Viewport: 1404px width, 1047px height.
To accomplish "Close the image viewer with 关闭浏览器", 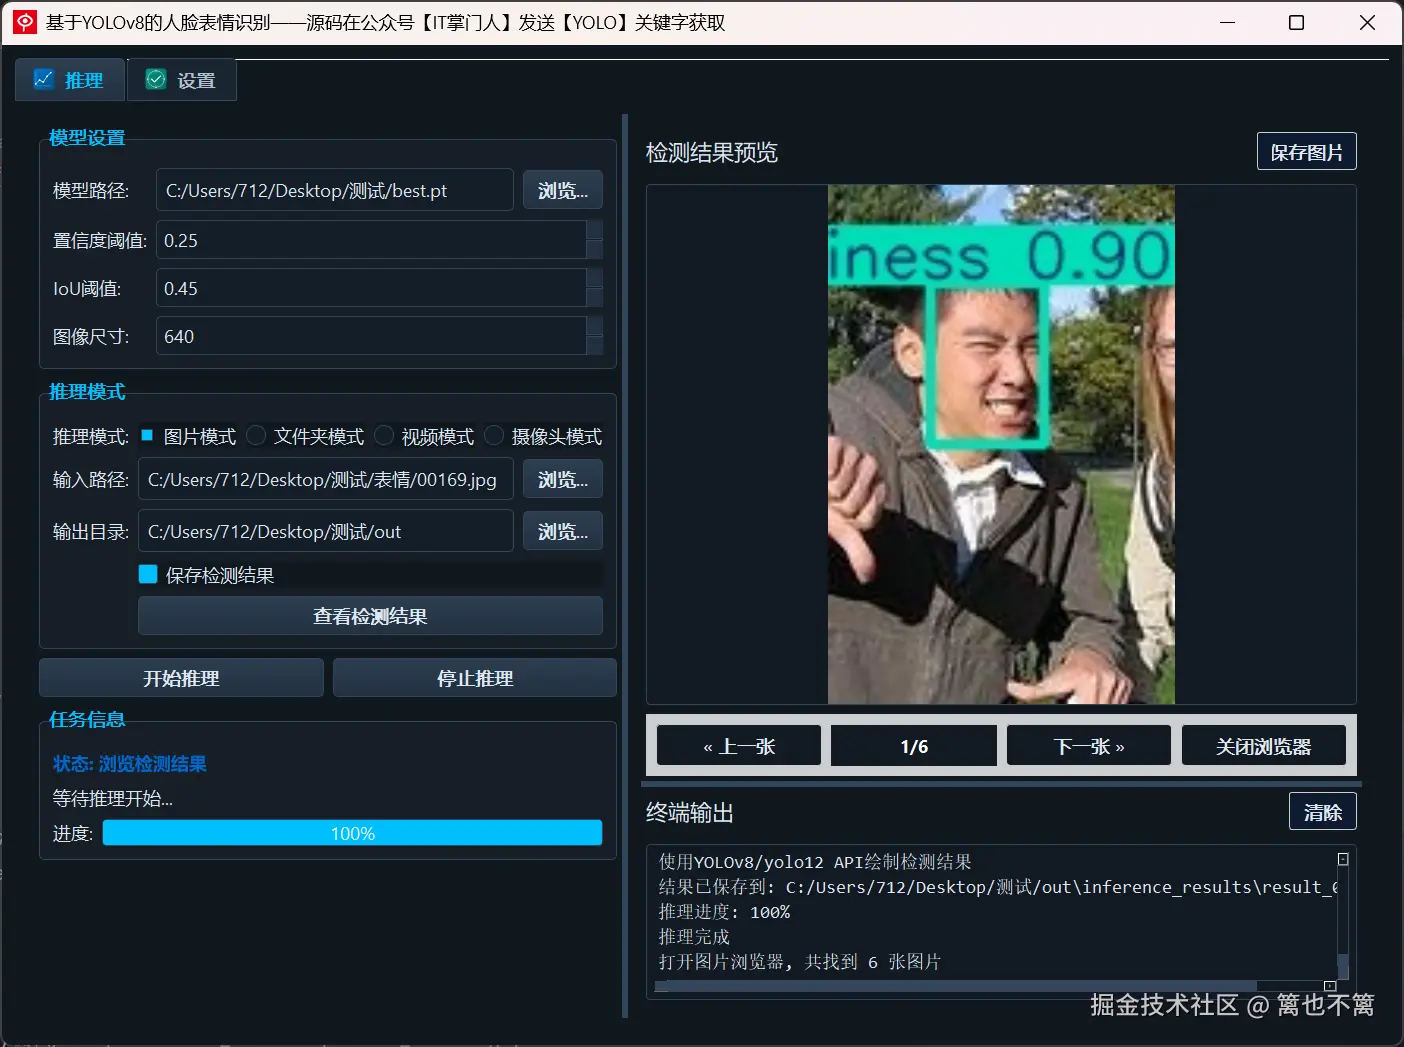I will click(x=1263, y=744).
